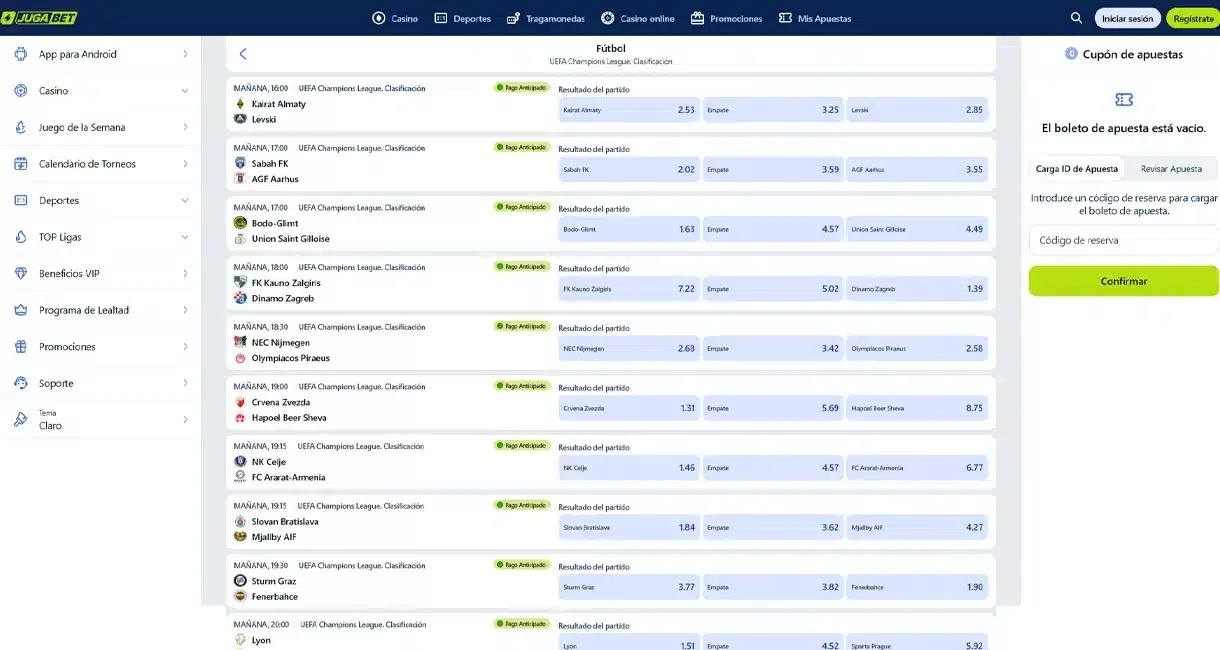Bet on Empate at 3.59 for Sabah FK match
Viewport: 1220px width, 650px height.
pos(773,170)
